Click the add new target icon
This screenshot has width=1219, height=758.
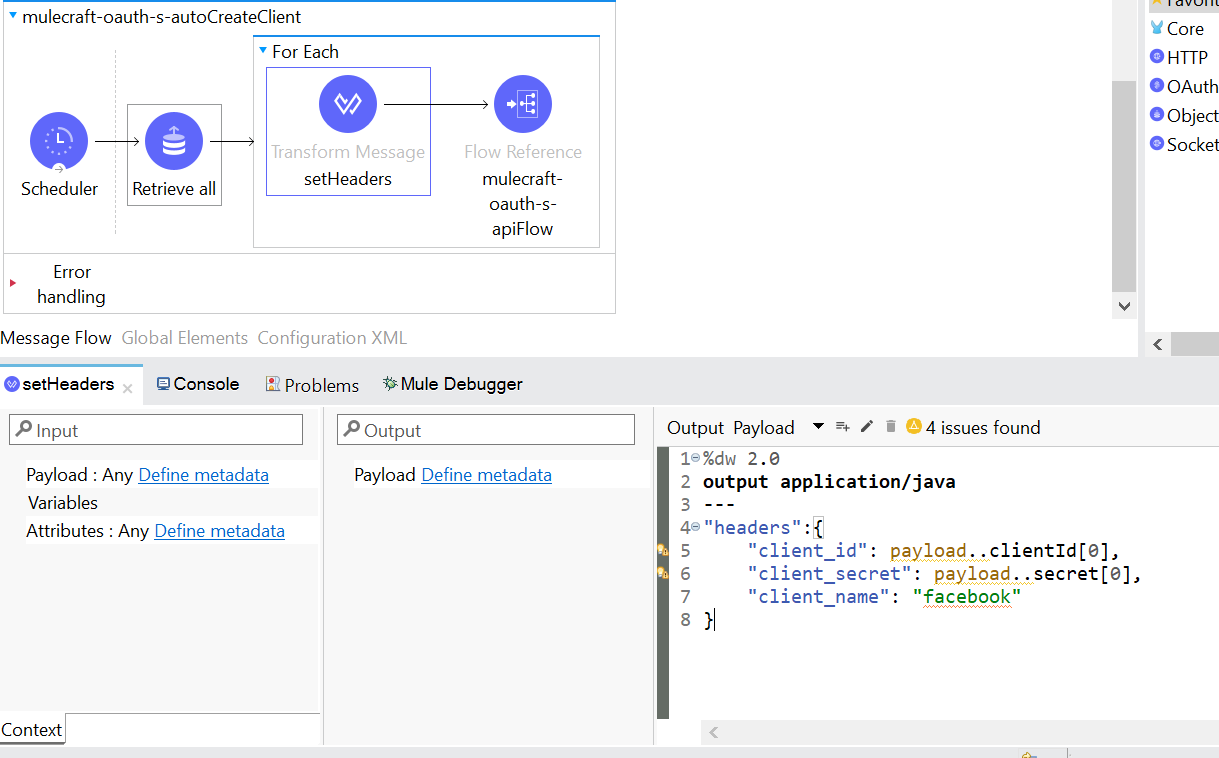tap(842, 427)
